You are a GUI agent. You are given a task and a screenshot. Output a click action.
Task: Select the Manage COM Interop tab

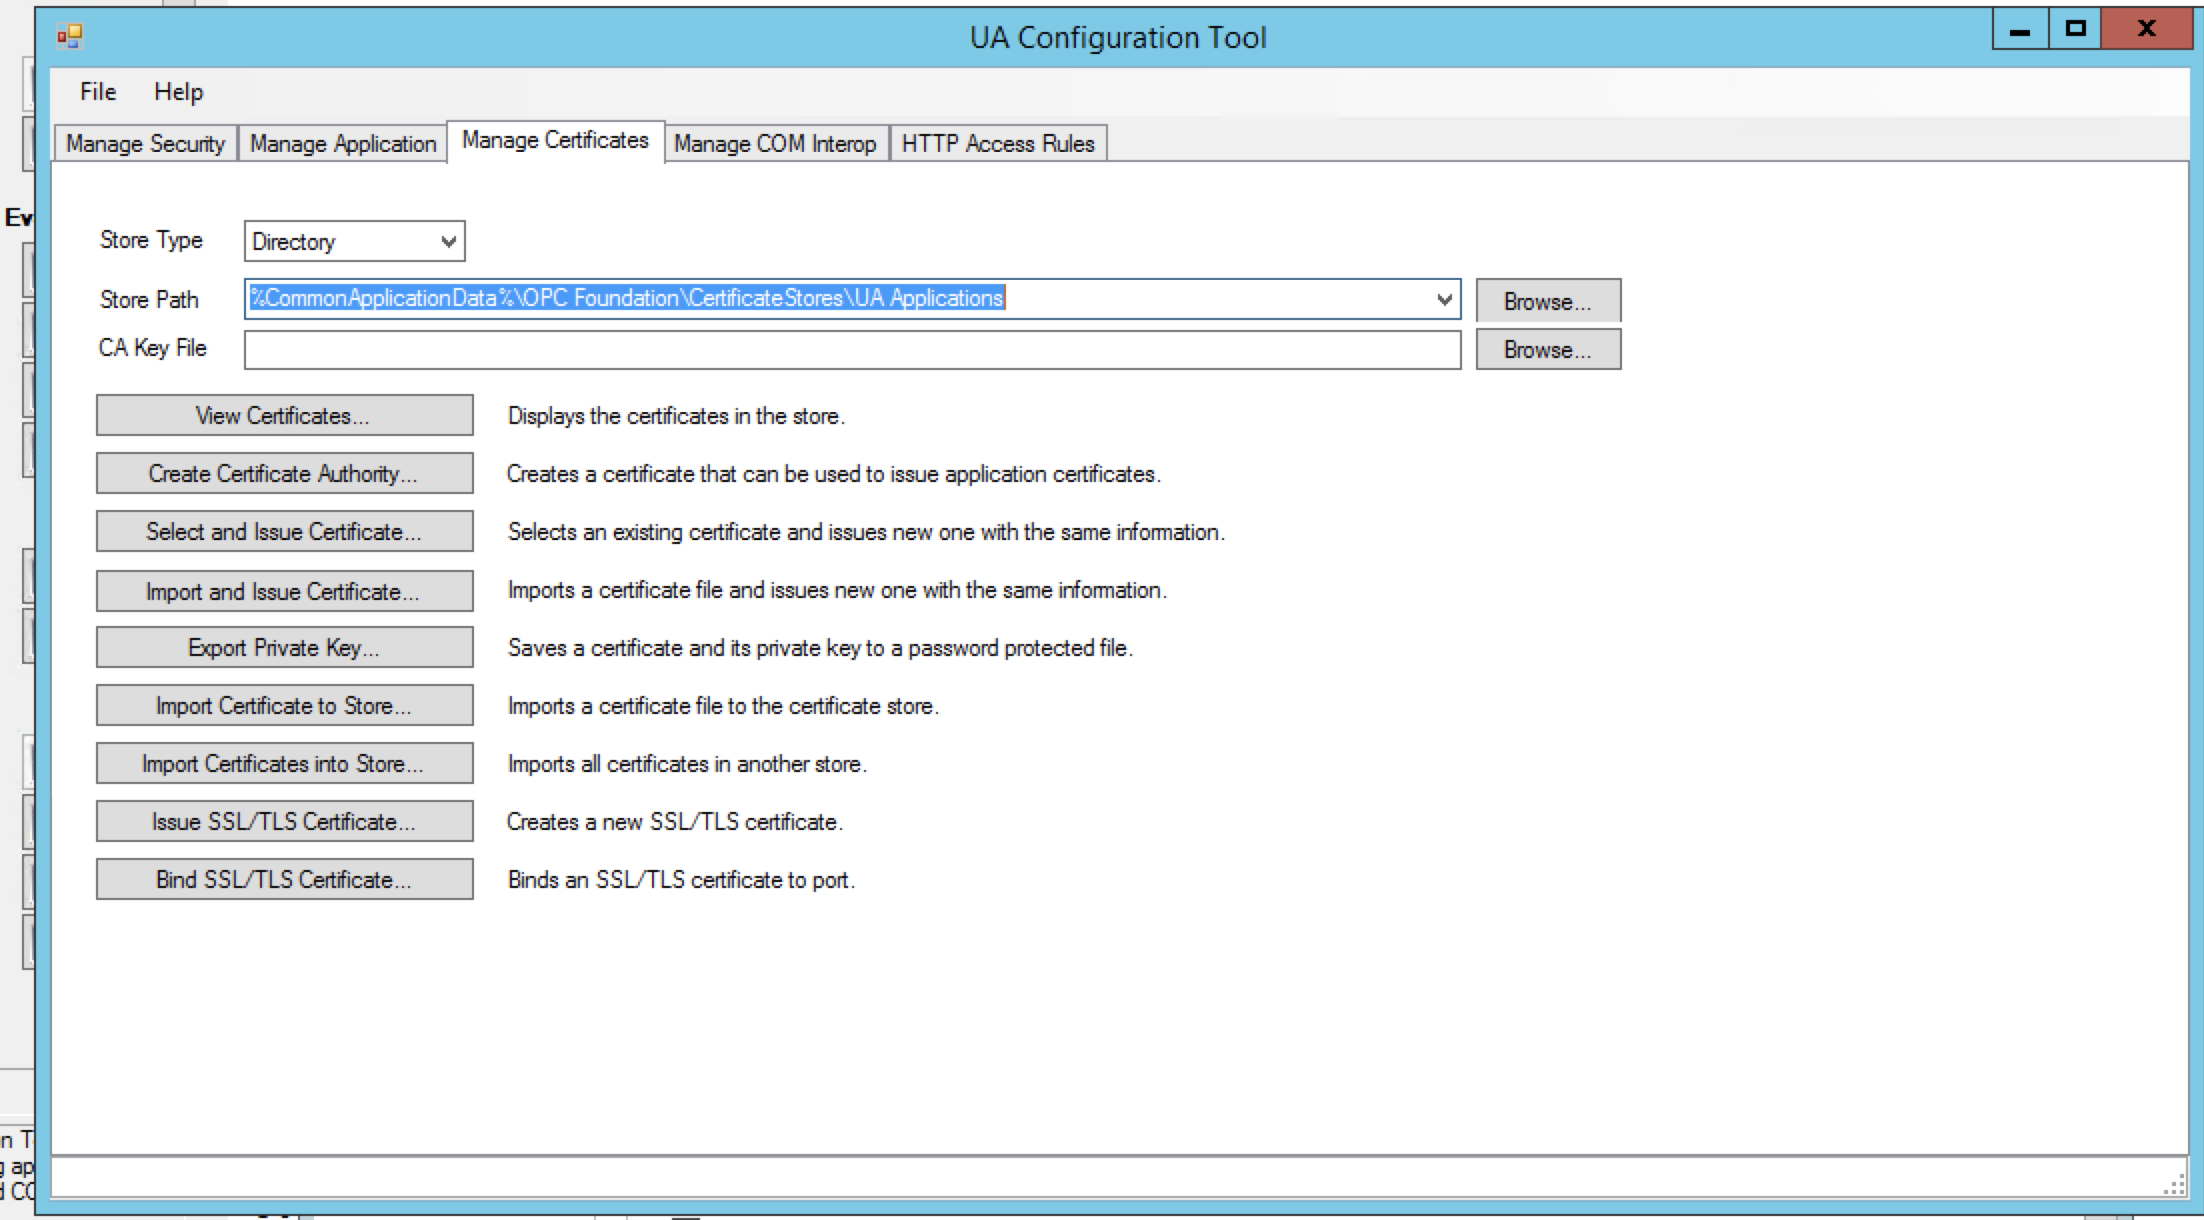pos(776,143)
